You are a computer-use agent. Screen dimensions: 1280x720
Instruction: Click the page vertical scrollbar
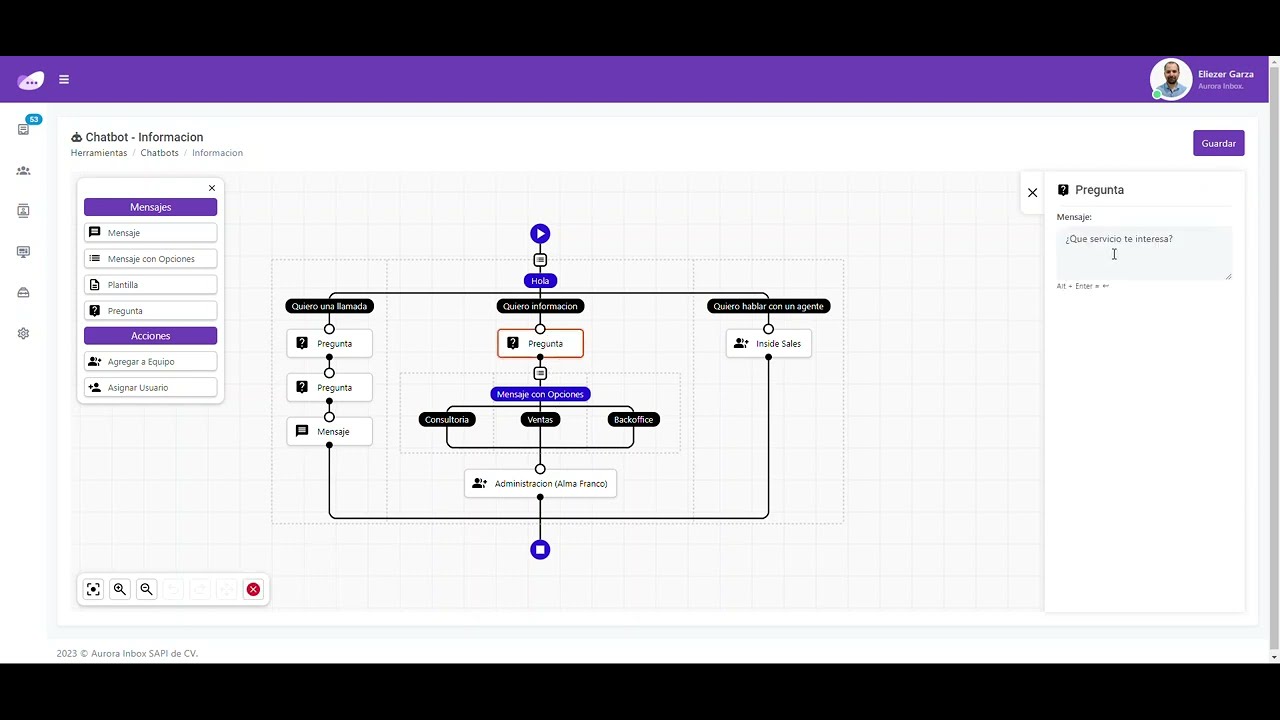[1273, 360]
